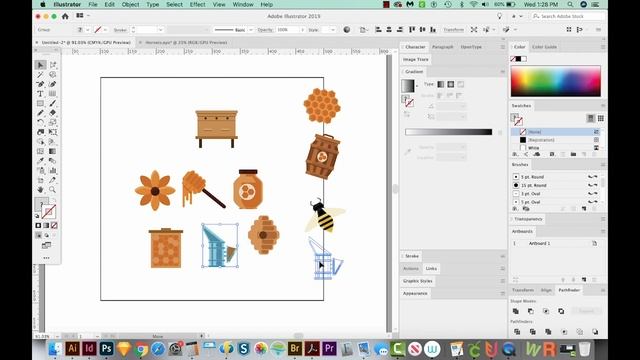640x360 pixels.
Task: Open the Basic brush definition dropdown
Action: coord(251,30)
